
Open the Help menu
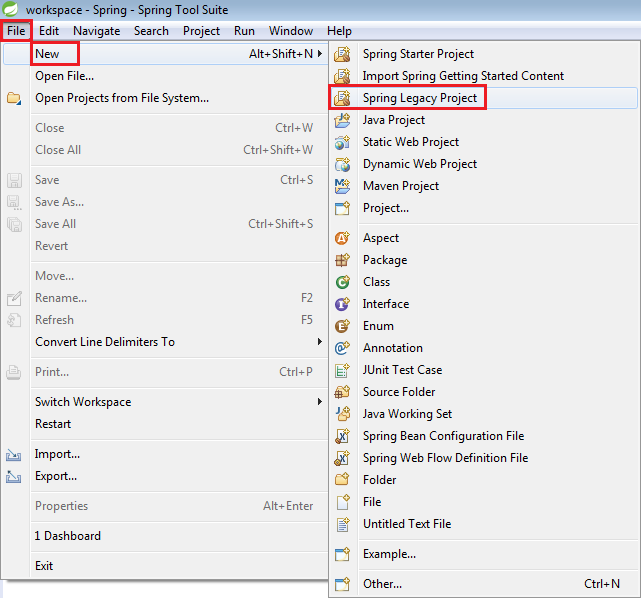click(339, 31)
